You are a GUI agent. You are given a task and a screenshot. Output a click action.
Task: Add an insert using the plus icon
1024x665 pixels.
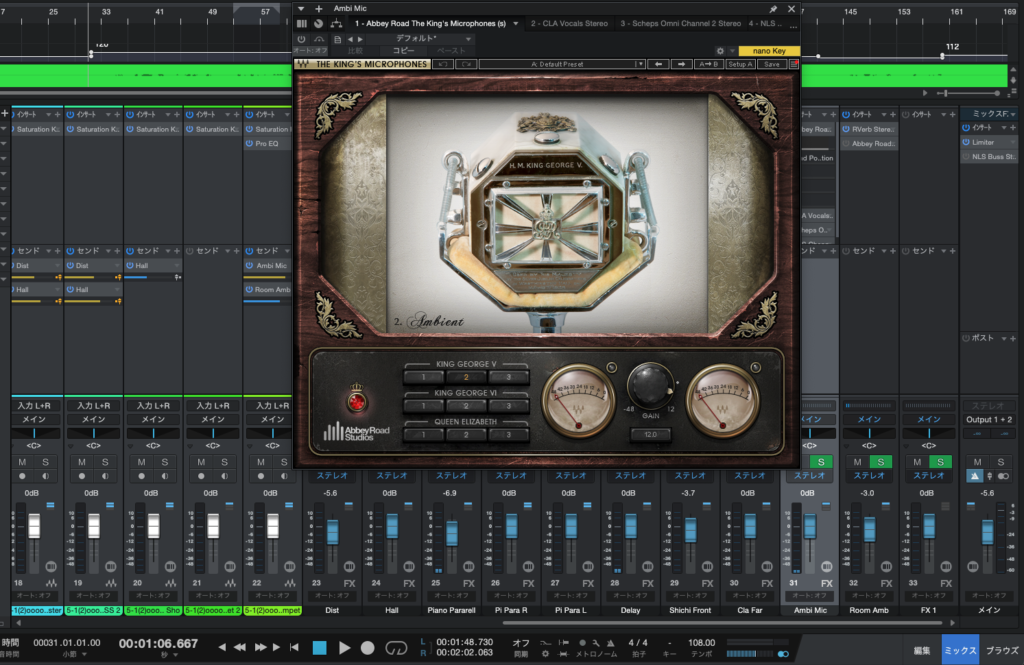click(x=319, y=8)
